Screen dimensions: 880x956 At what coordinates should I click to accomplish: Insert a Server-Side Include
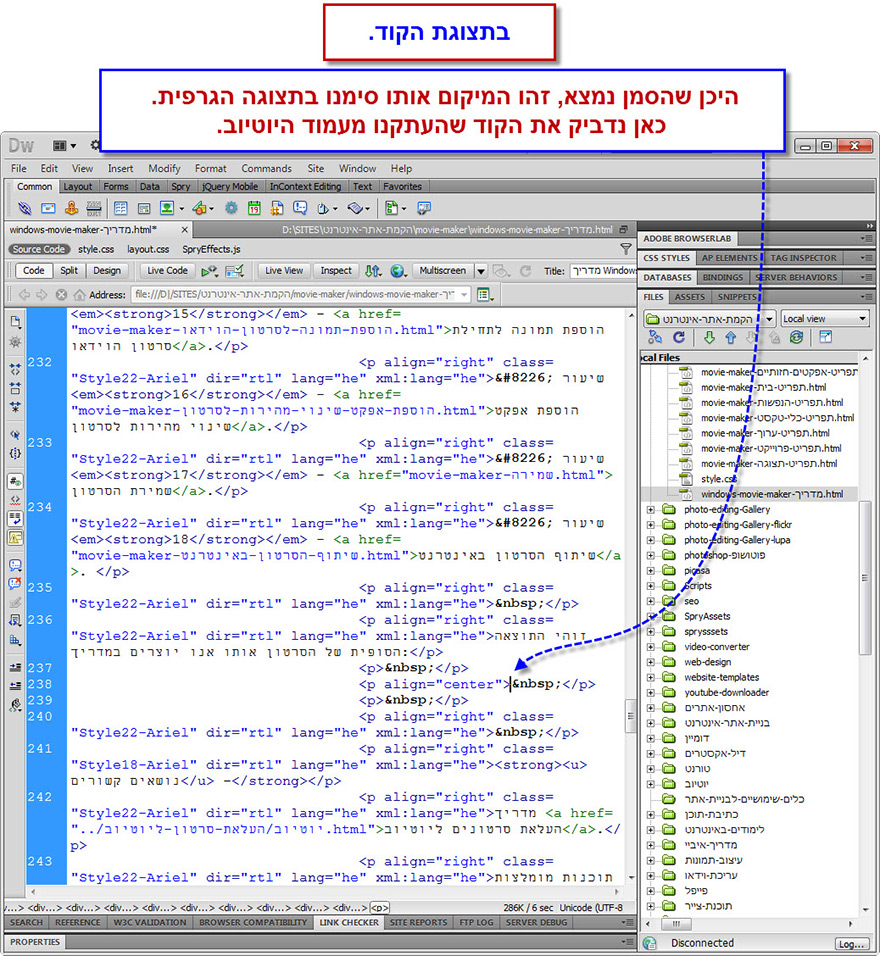(x=277, y=209)
